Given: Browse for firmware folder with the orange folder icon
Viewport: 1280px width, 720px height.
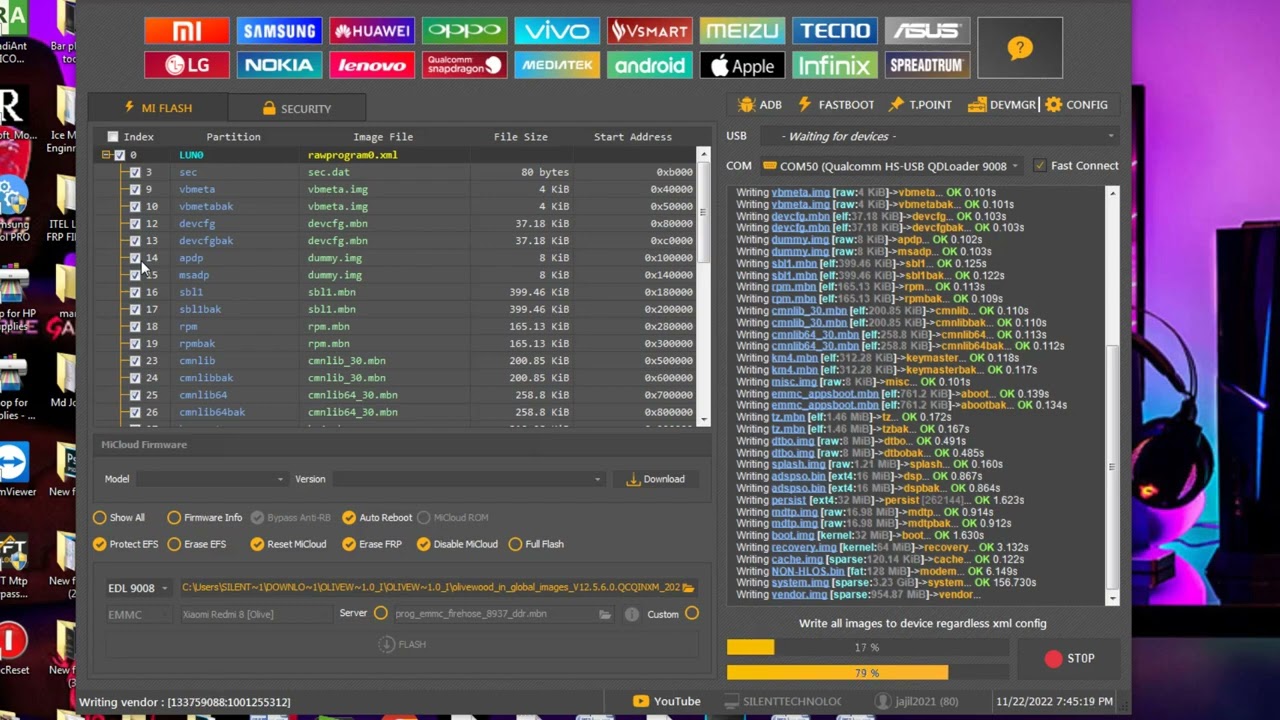Looking at the screenshot, I should pyautogui.click(x=688, y=588).
